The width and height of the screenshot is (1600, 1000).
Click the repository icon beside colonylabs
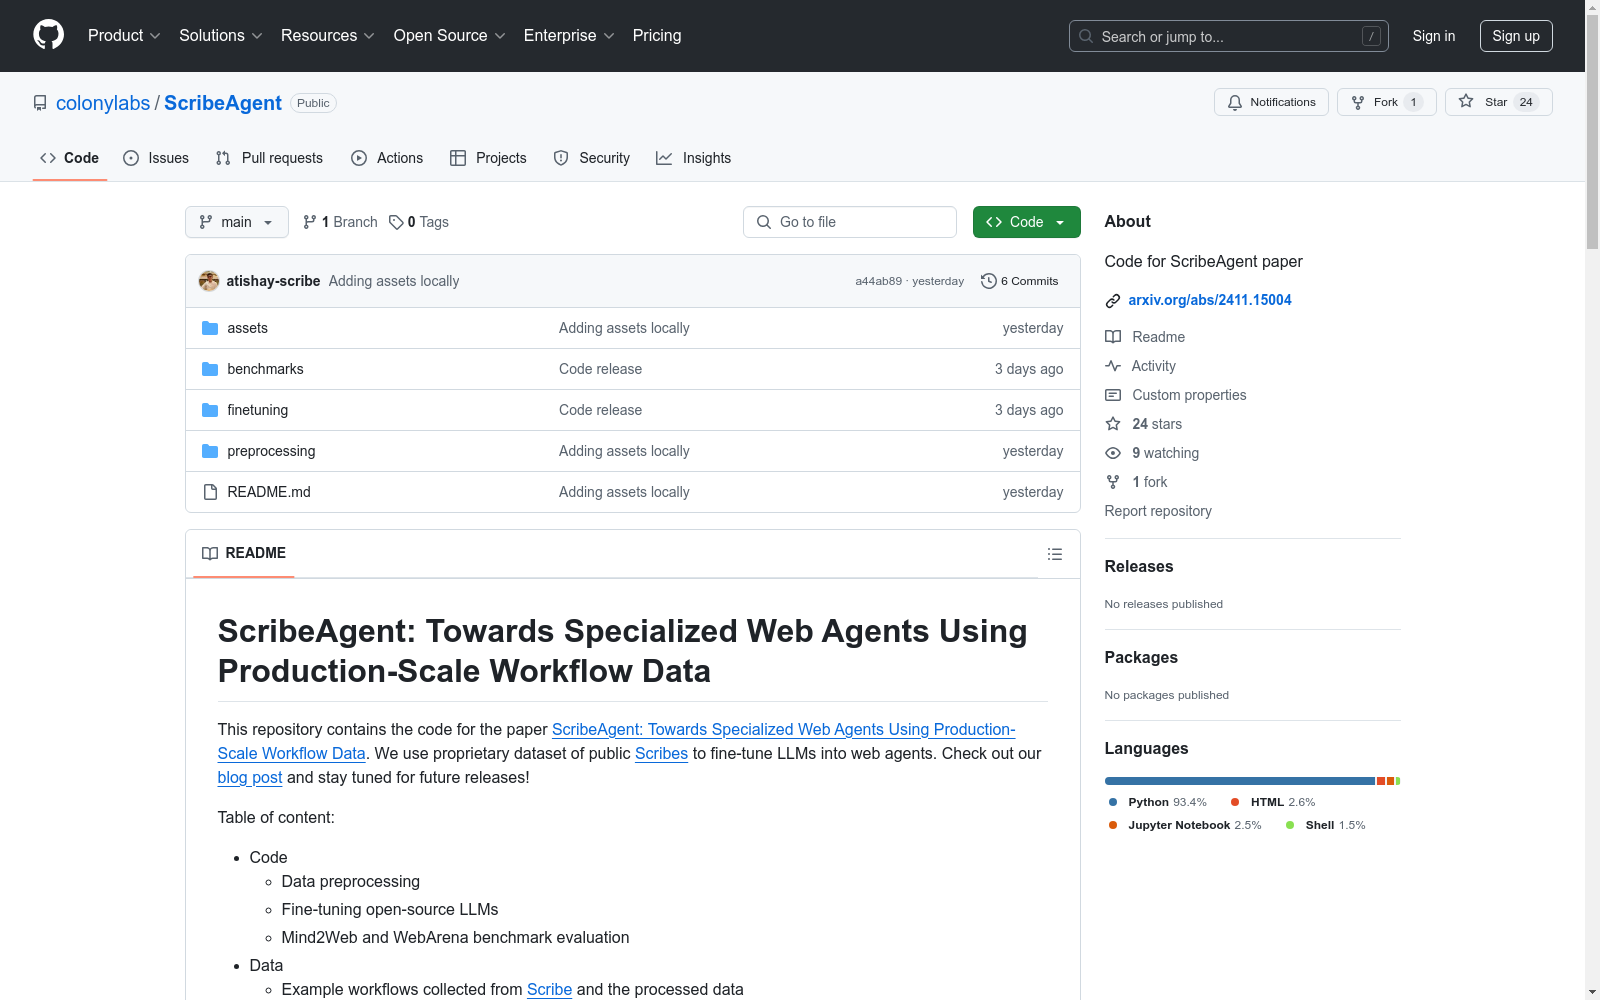(40, 103)
